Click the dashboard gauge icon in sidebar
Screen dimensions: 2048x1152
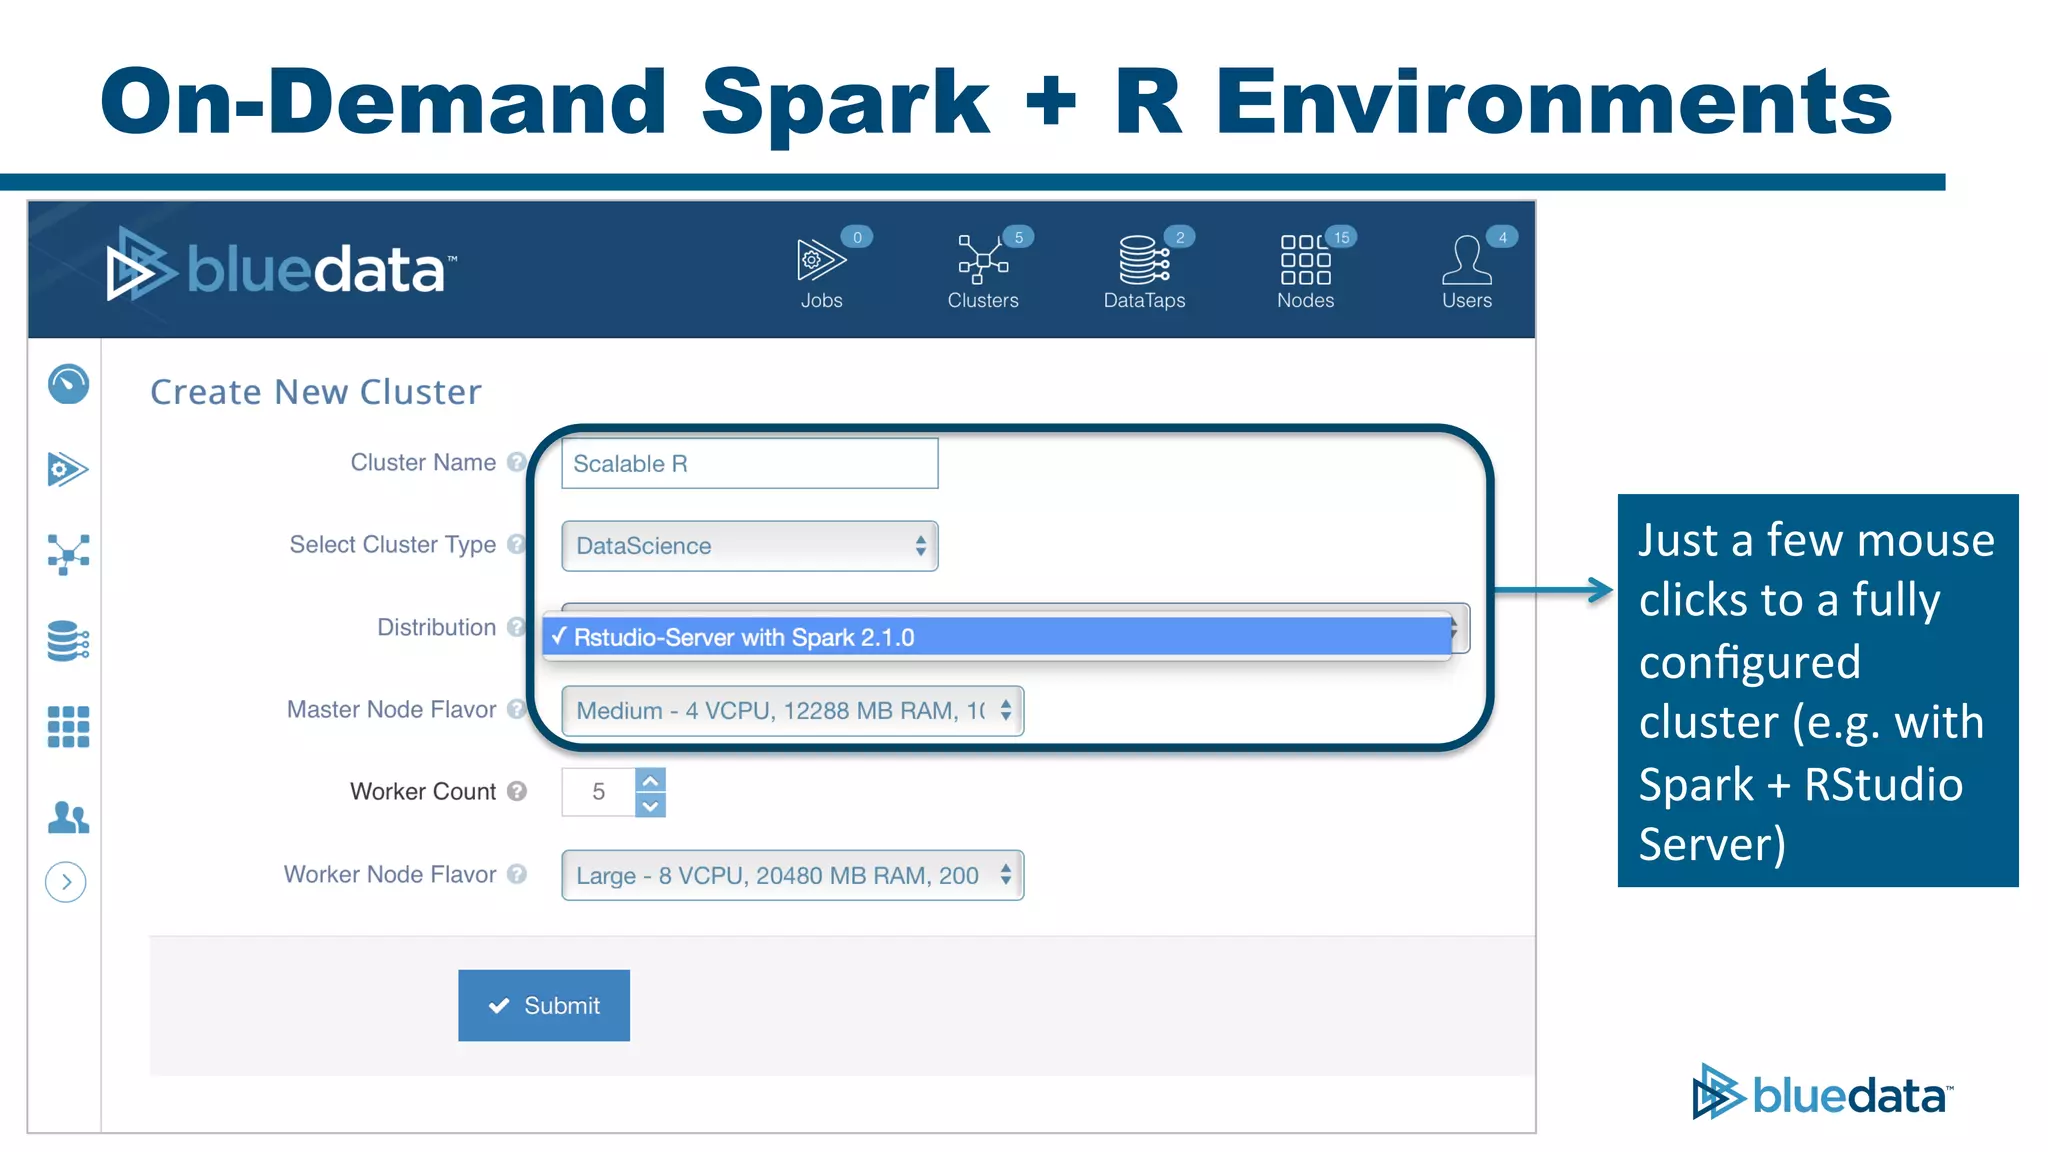point(68,385)
